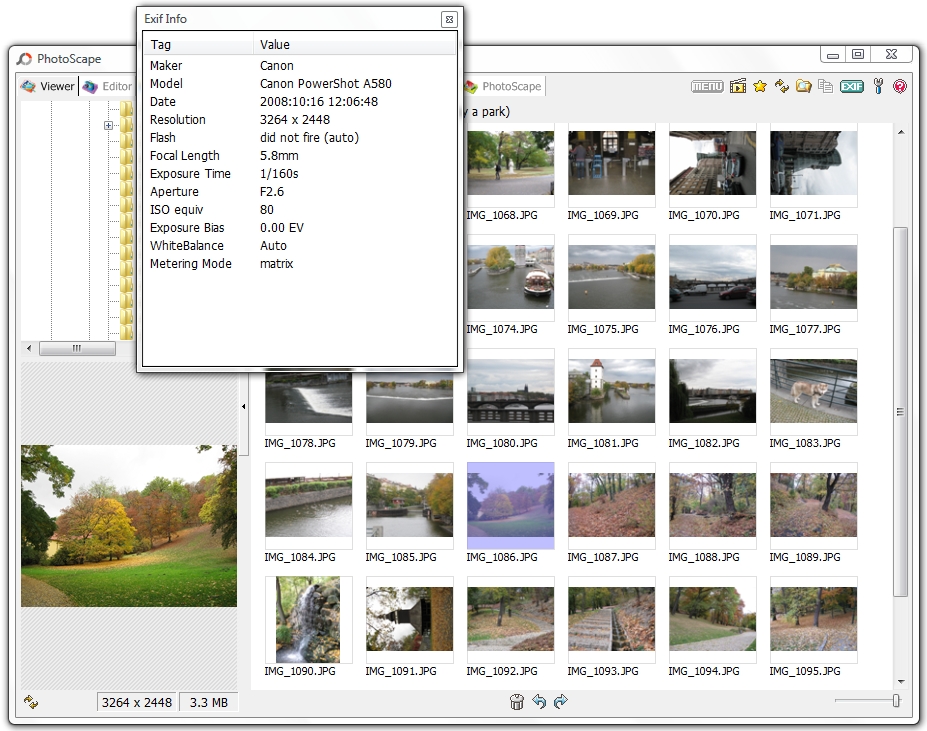Viewport: 927px width, 731px height.
Task: Click the folder tree scroll-left arrow
Action: click(29, 348)
